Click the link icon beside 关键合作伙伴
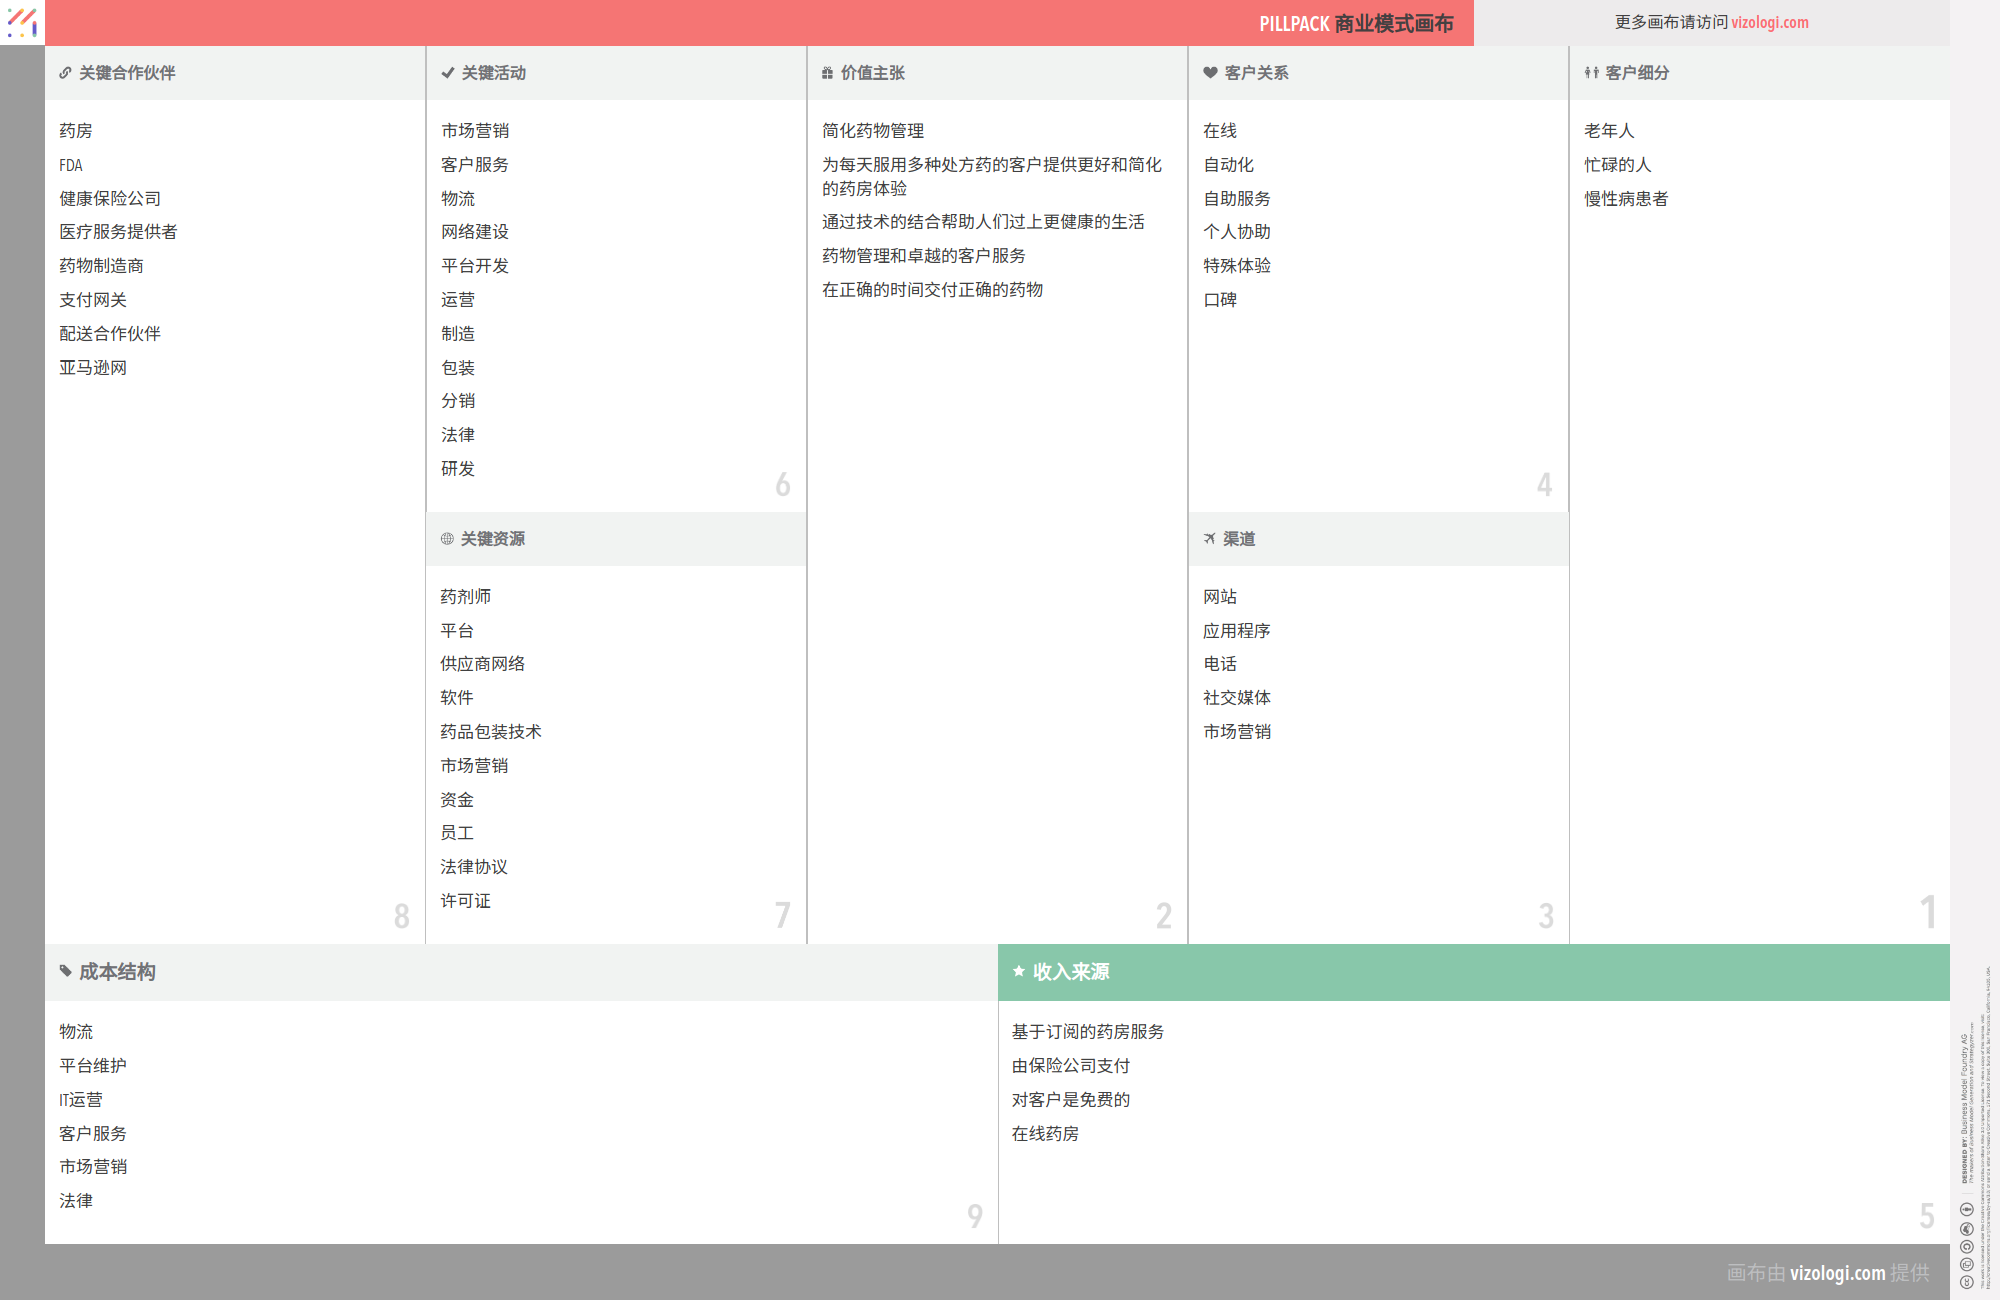 click(65, 73)
